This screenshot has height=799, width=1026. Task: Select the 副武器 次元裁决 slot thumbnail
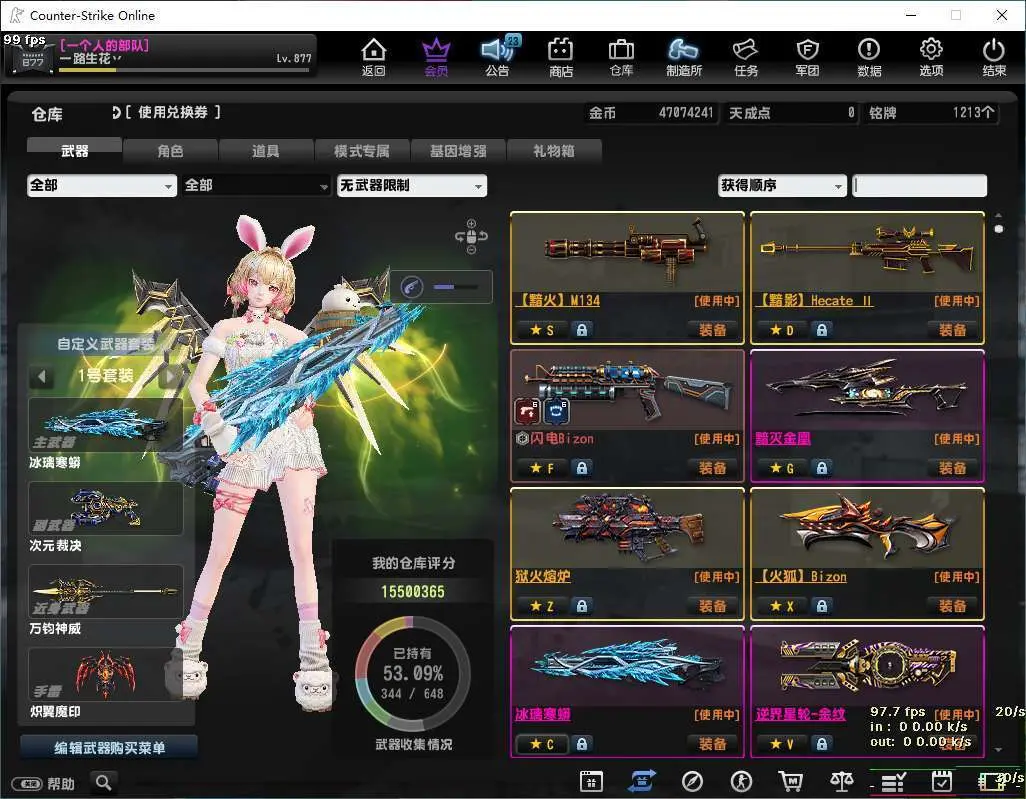click(x=105, y=508)
